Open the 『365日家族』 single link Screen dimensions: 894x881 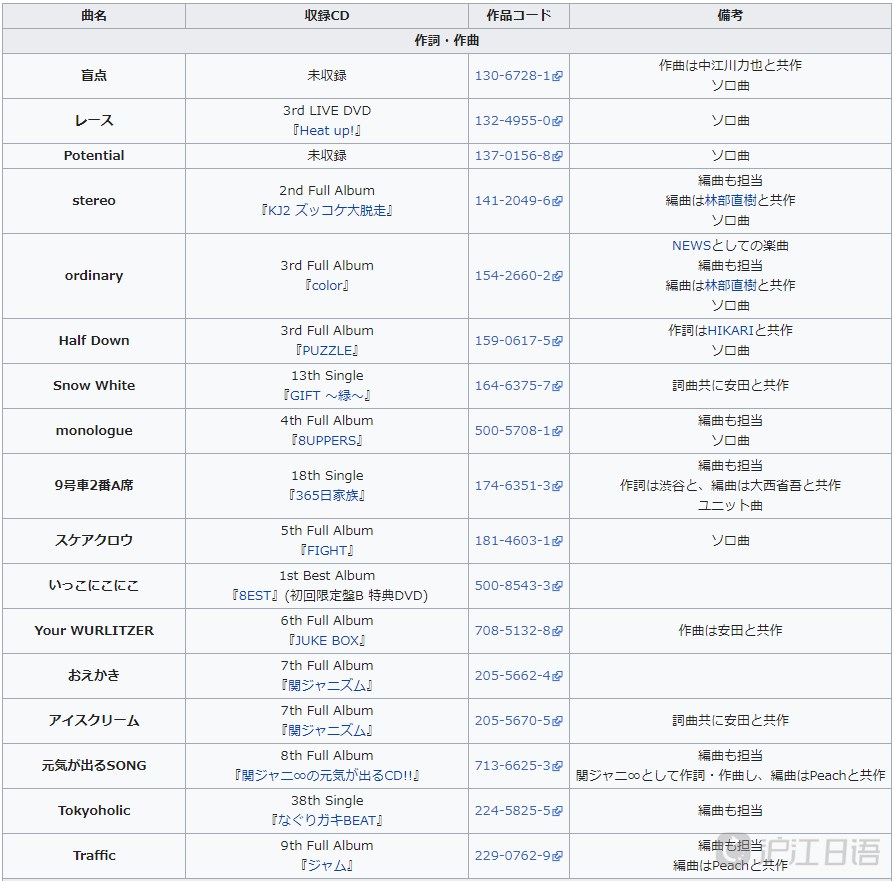[x=327, y=495]
